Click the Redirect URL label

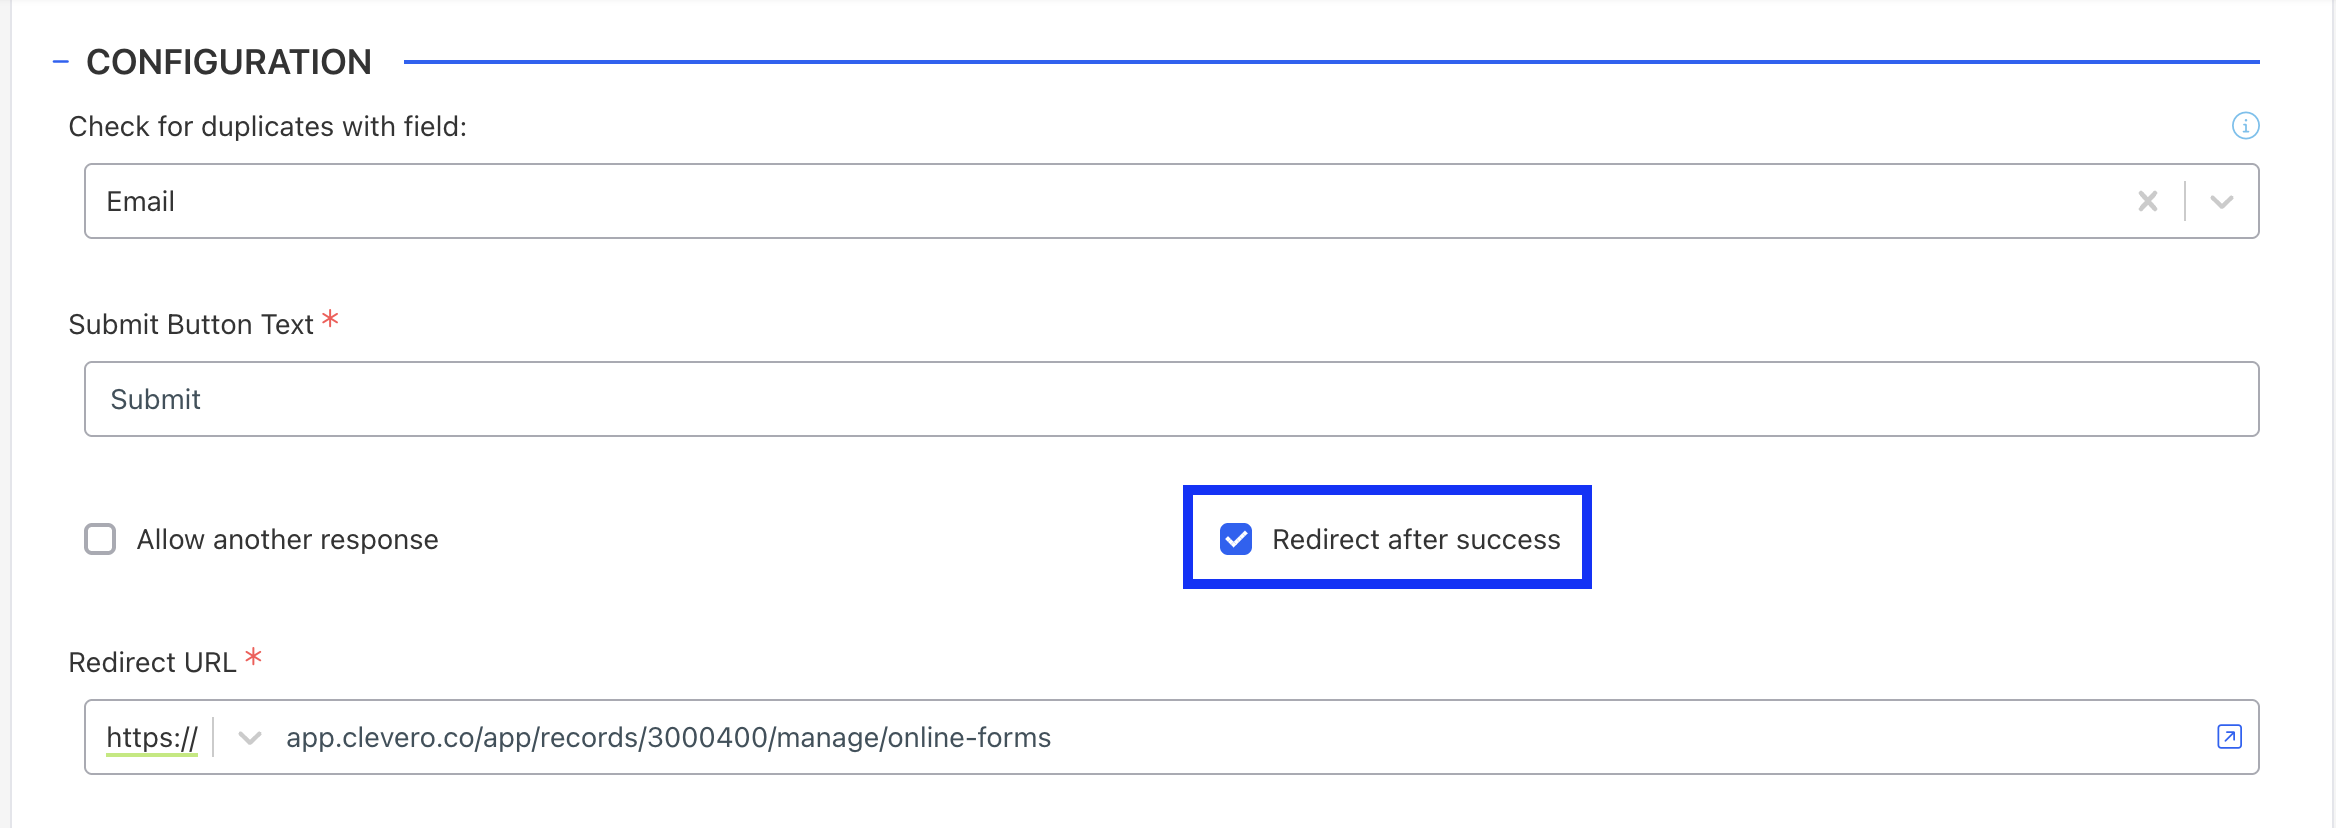pyautogui.click(x=152, y=662)
